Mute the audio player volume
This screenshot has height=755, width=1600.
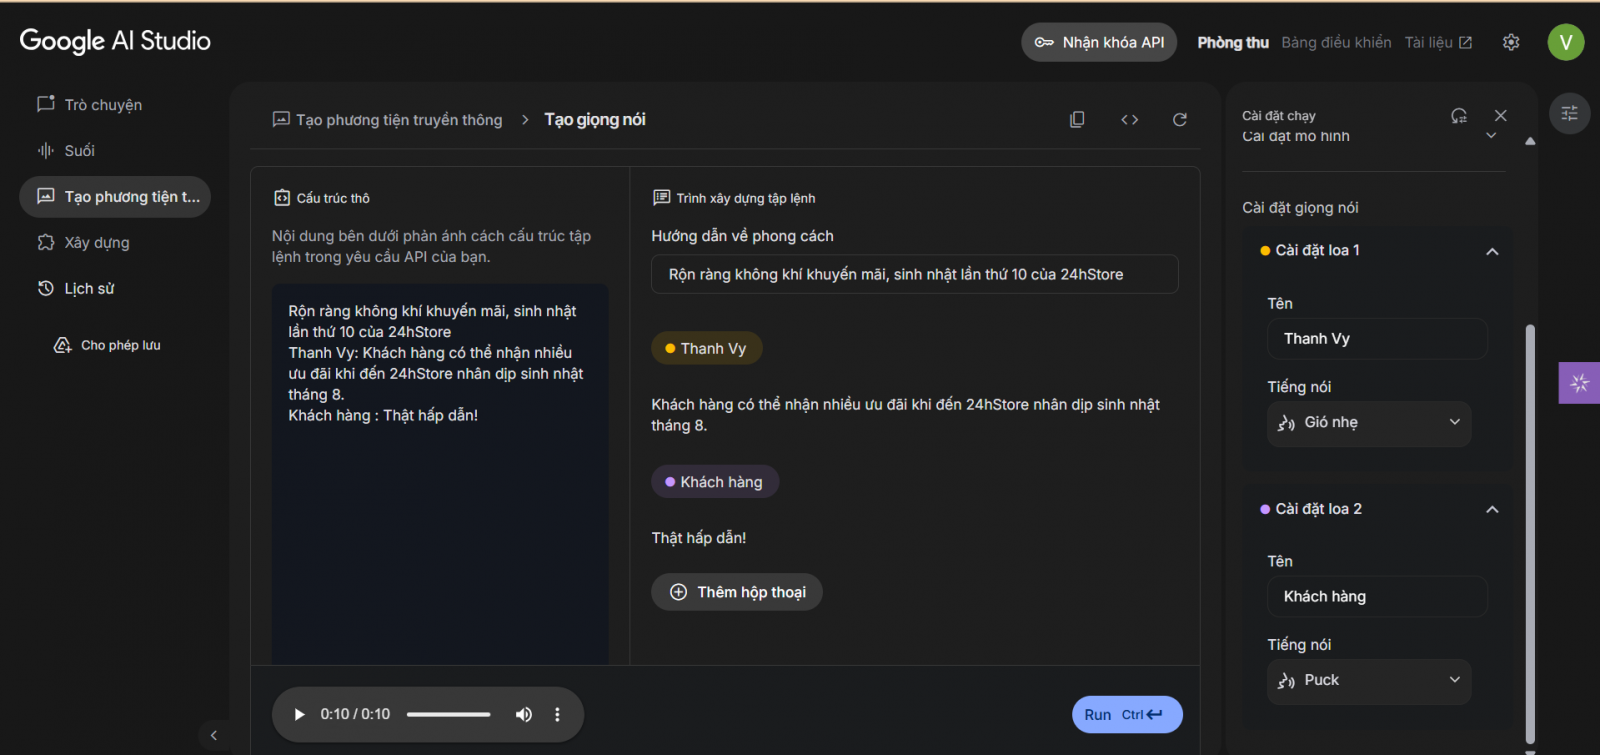(523, 714)
